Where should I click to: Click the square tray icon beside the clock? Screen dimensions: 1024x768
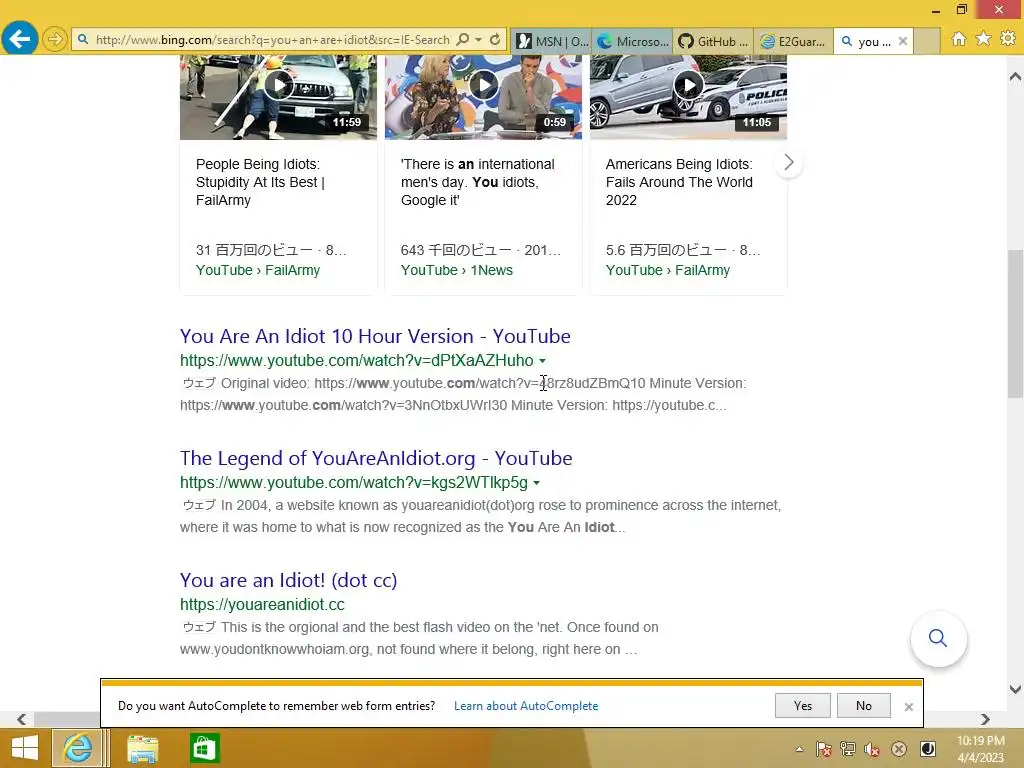(927, 749)
